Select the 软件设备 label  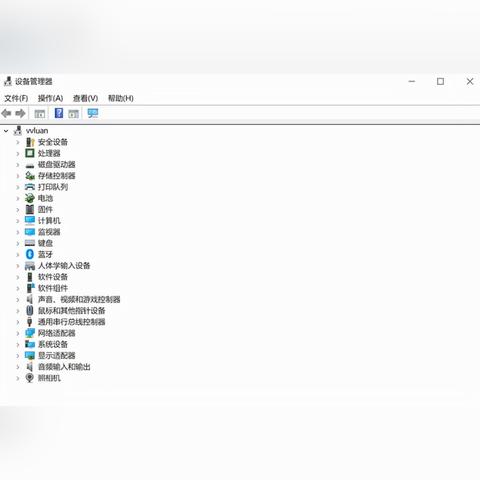(53, 277)
